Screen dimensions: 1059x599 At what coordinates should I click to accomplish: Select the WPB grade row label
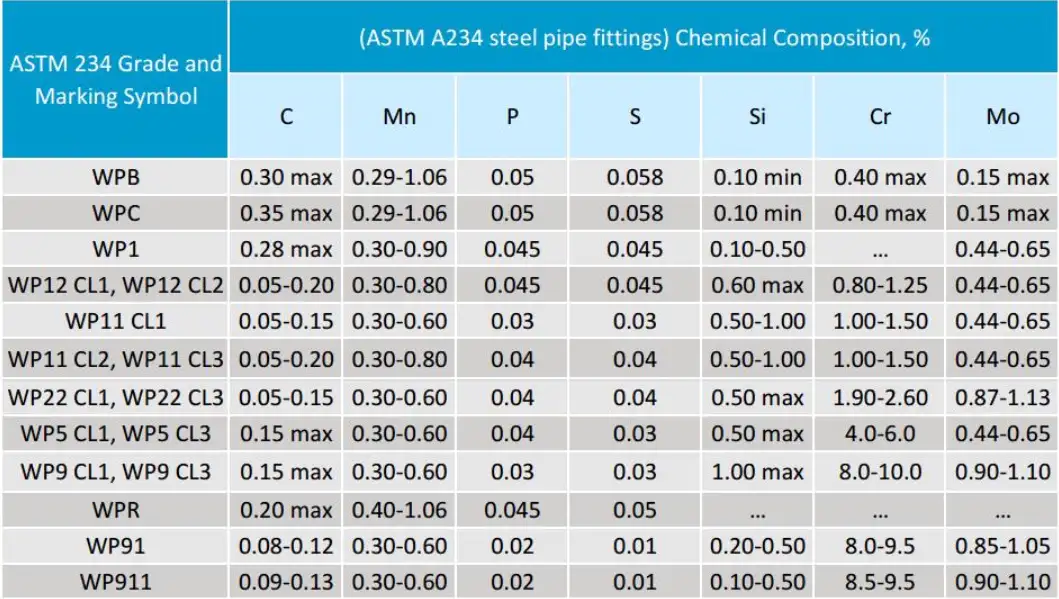(115, 178)
